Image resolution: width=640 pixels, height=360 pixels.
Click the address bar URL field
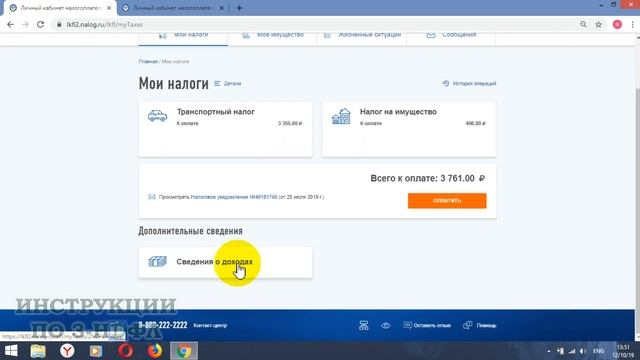coord(314,24)
